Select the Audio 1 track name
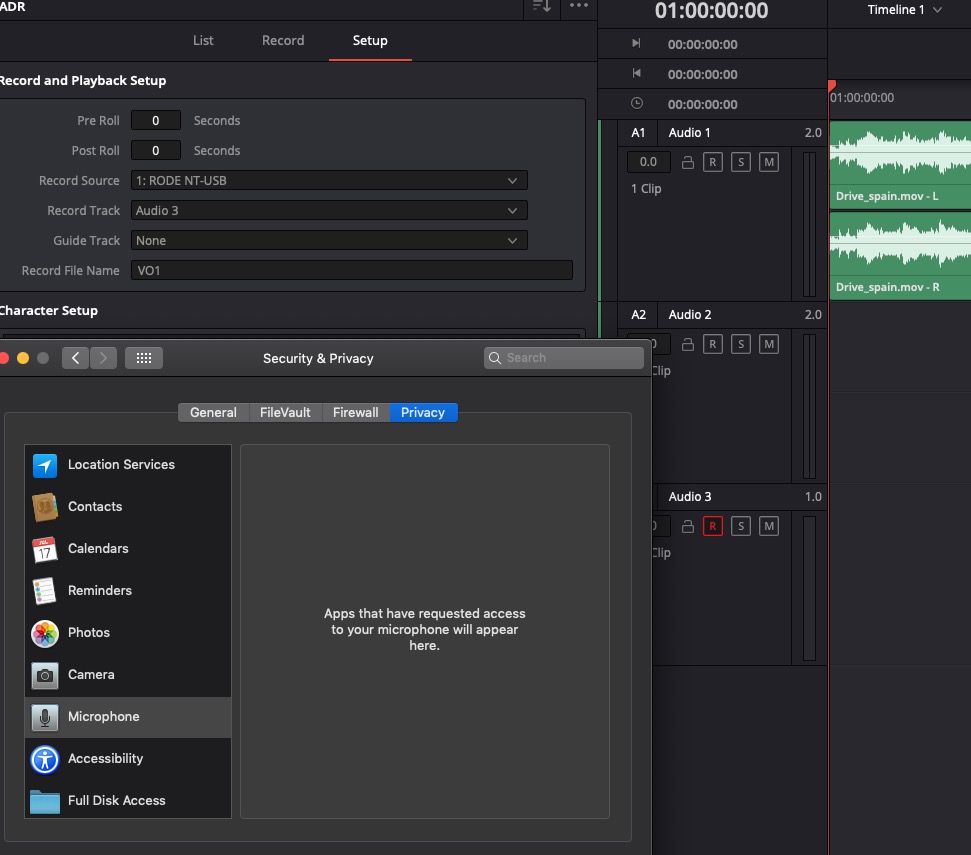Viewport: 971px width, 855px height. 689,132
